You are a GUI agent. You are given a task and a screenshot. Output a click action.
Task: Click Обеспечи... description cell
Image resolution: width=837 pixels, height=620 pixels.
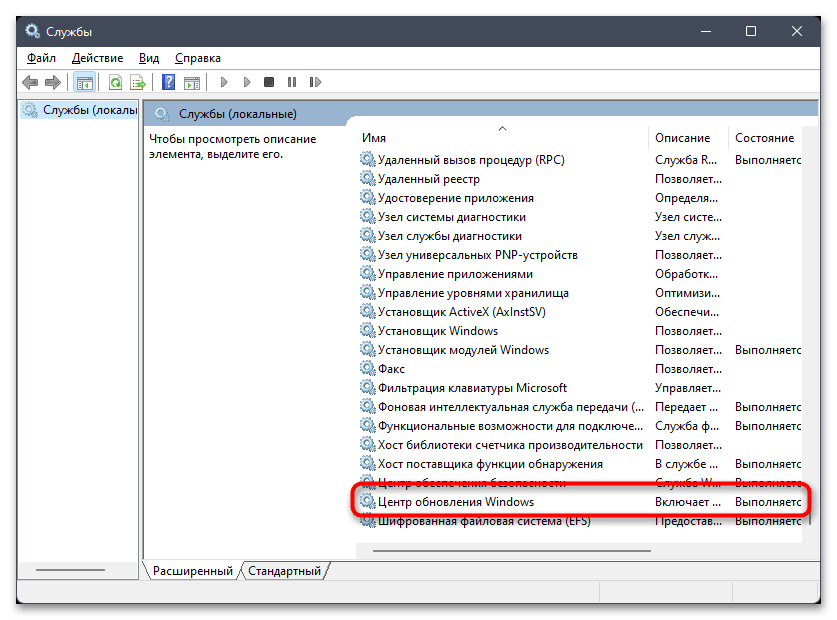click(x=686, y=312)
